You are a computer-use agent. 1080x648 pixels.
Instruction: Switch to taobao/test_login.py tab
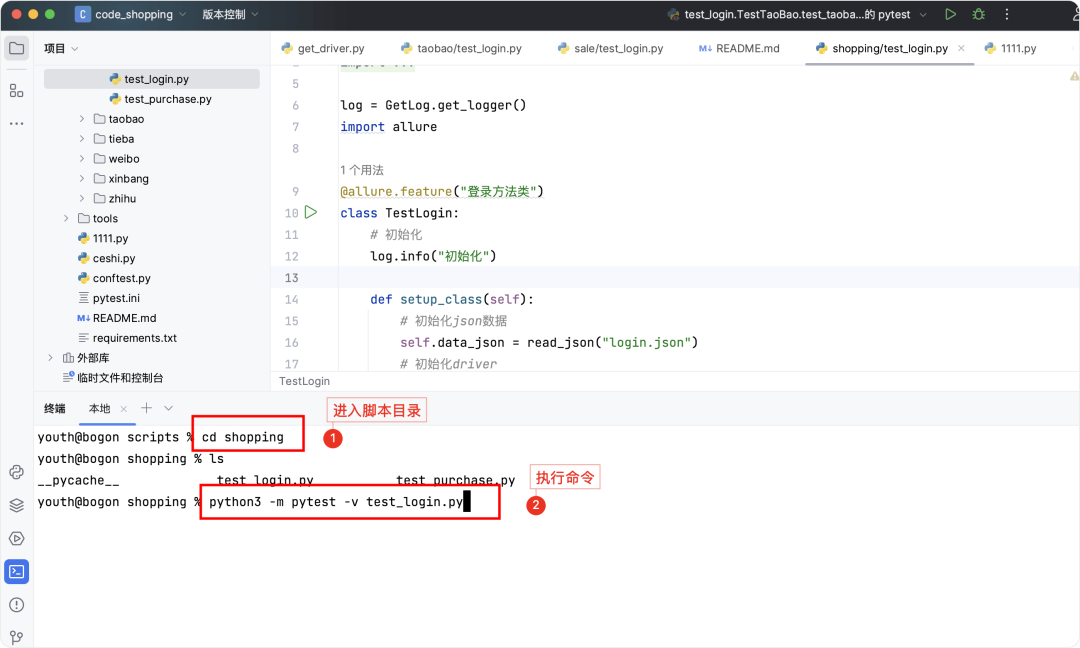pyautogui.click(x=461, y=48)
